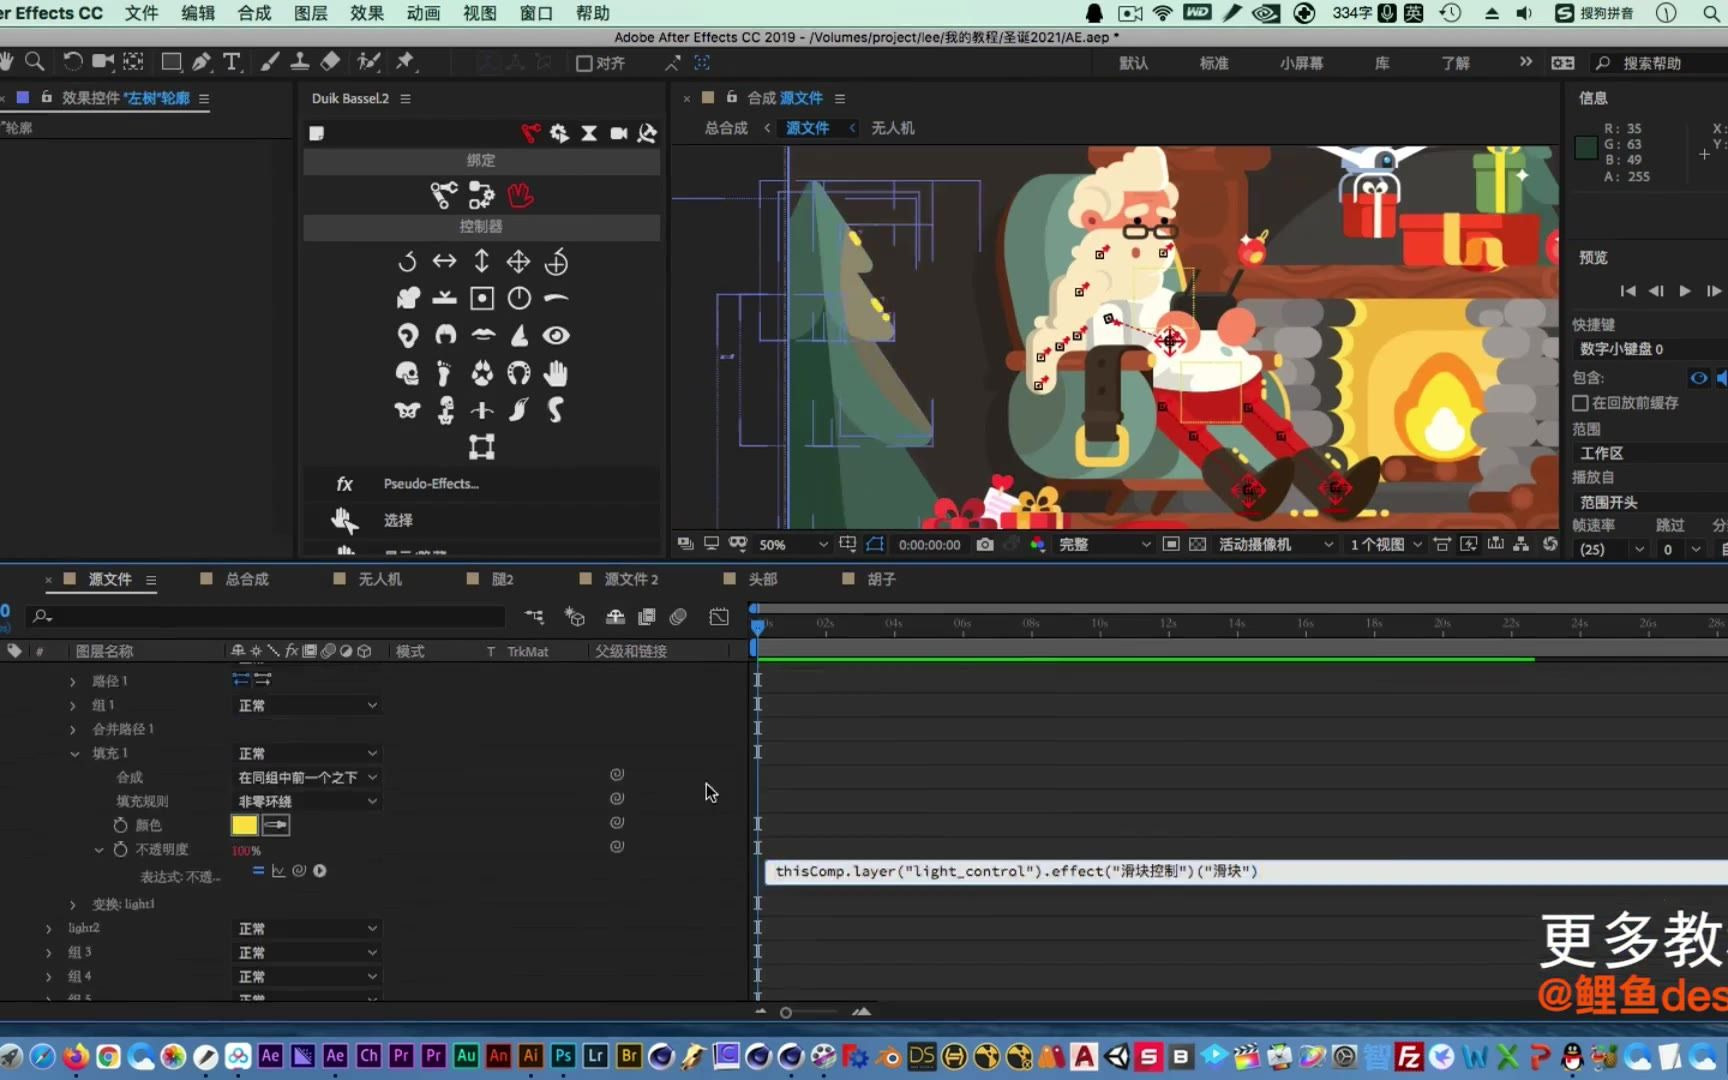Toggle video include eye in preview panel
The height and width of the screenshot is (1080, 1728).
pos(1698,378)
